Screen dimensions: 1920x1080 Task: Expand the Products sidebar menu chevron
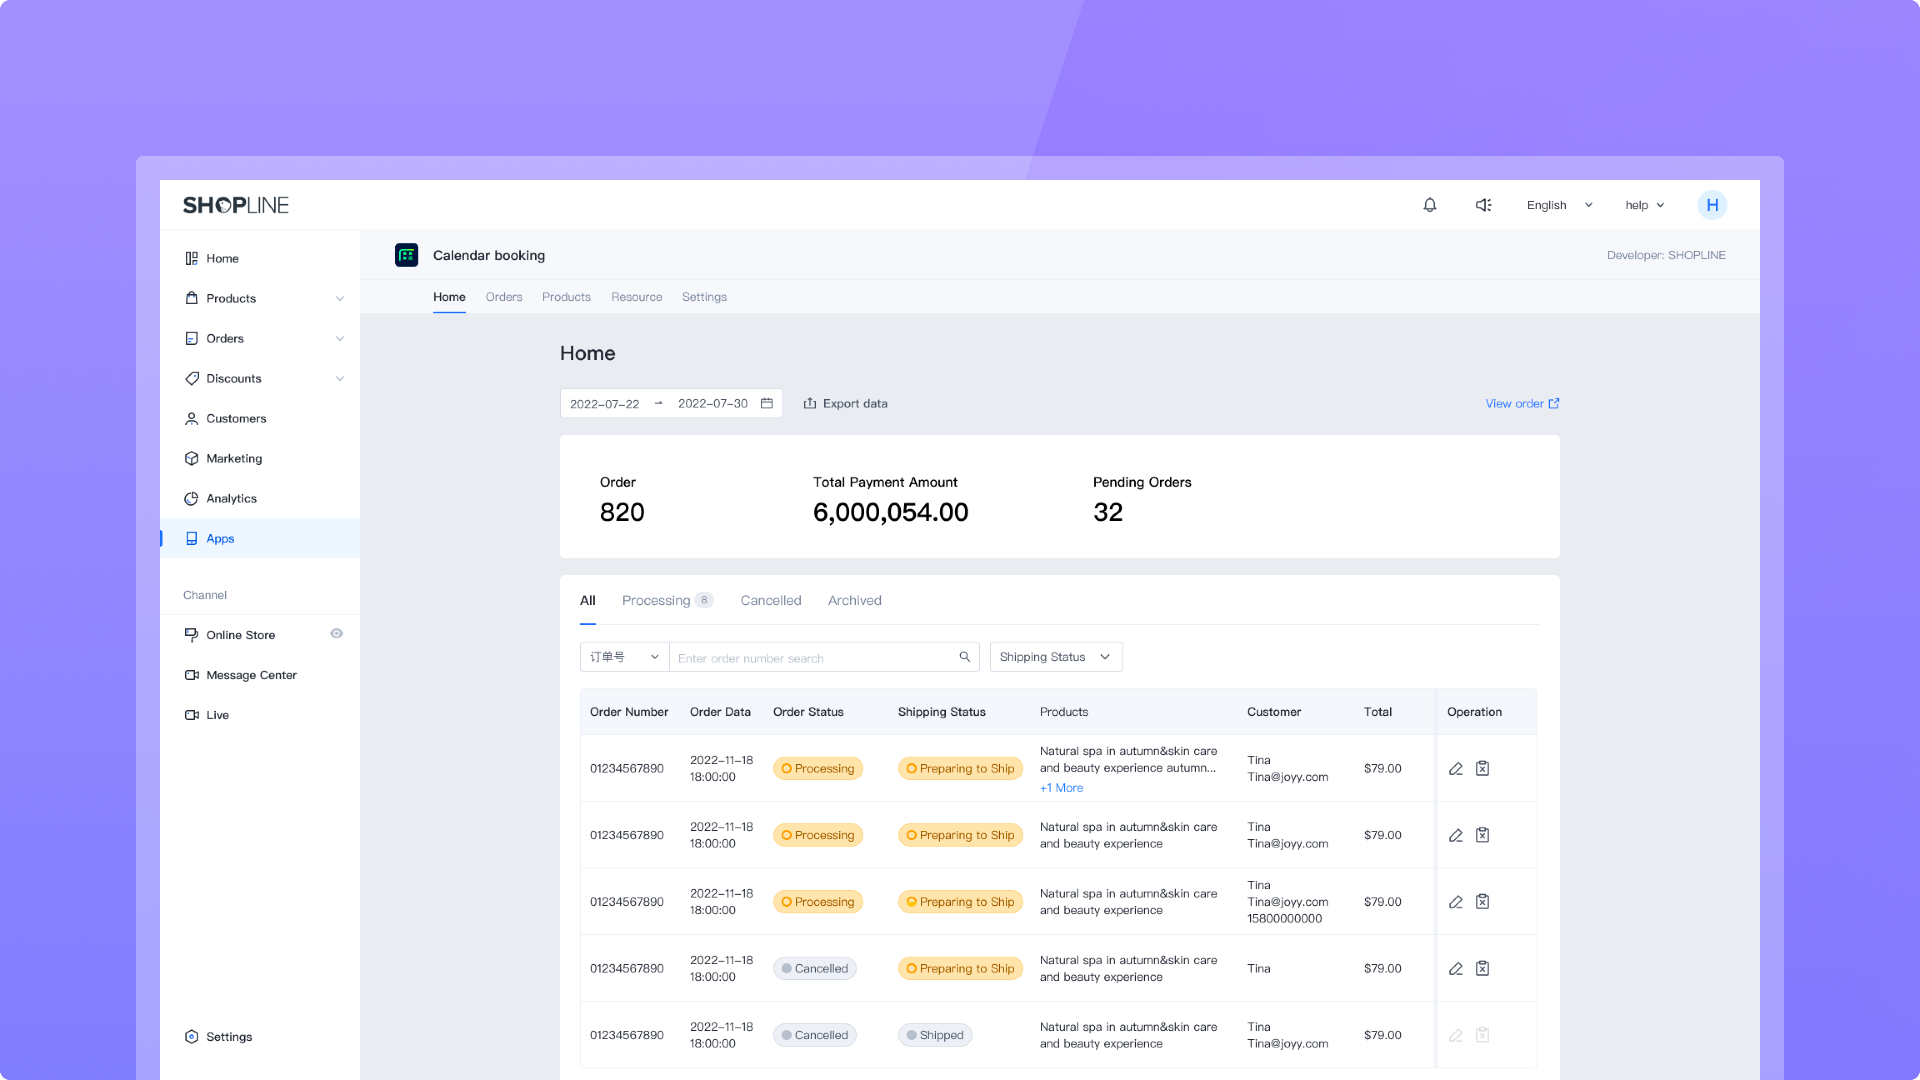[340, 299]
